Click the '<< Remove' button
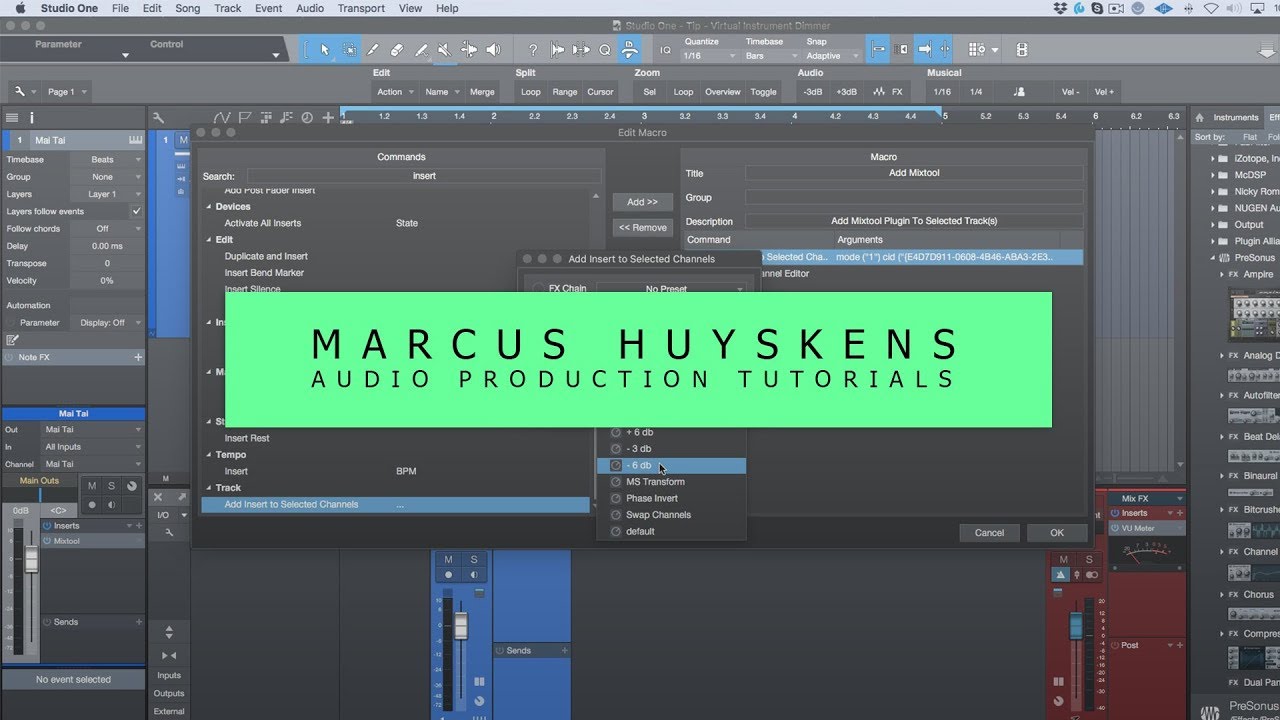The height and width of the screenshot is (720, 1280). point(642,227)
